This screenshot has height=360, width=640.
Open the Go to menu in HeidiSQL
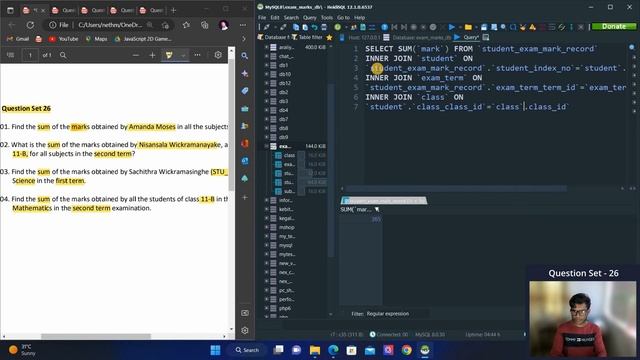343,18
